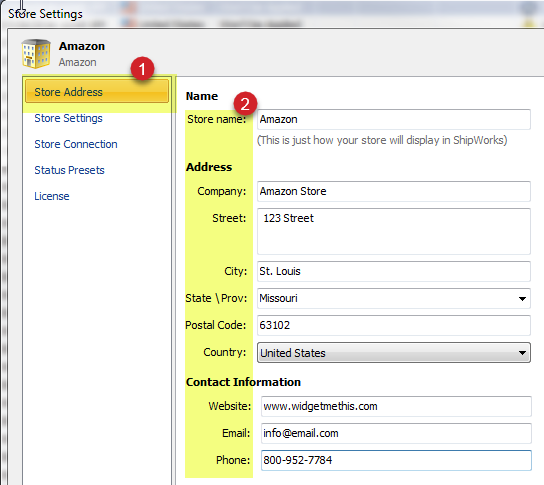Click the gray "Amazon" store type subtitle
The image size is (544, 485).
pyautogui.click(x=78, y=62)
